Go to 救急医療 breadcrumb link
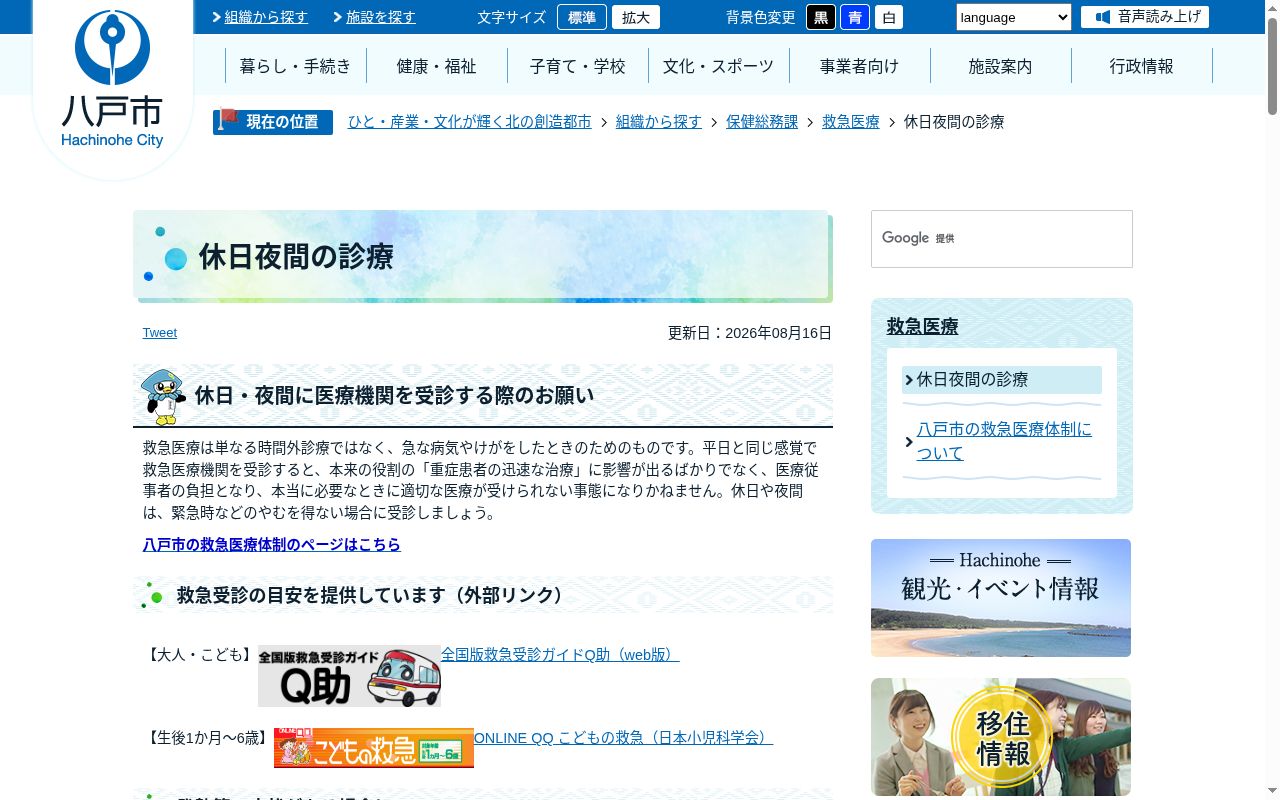 (x=851, y=122)
